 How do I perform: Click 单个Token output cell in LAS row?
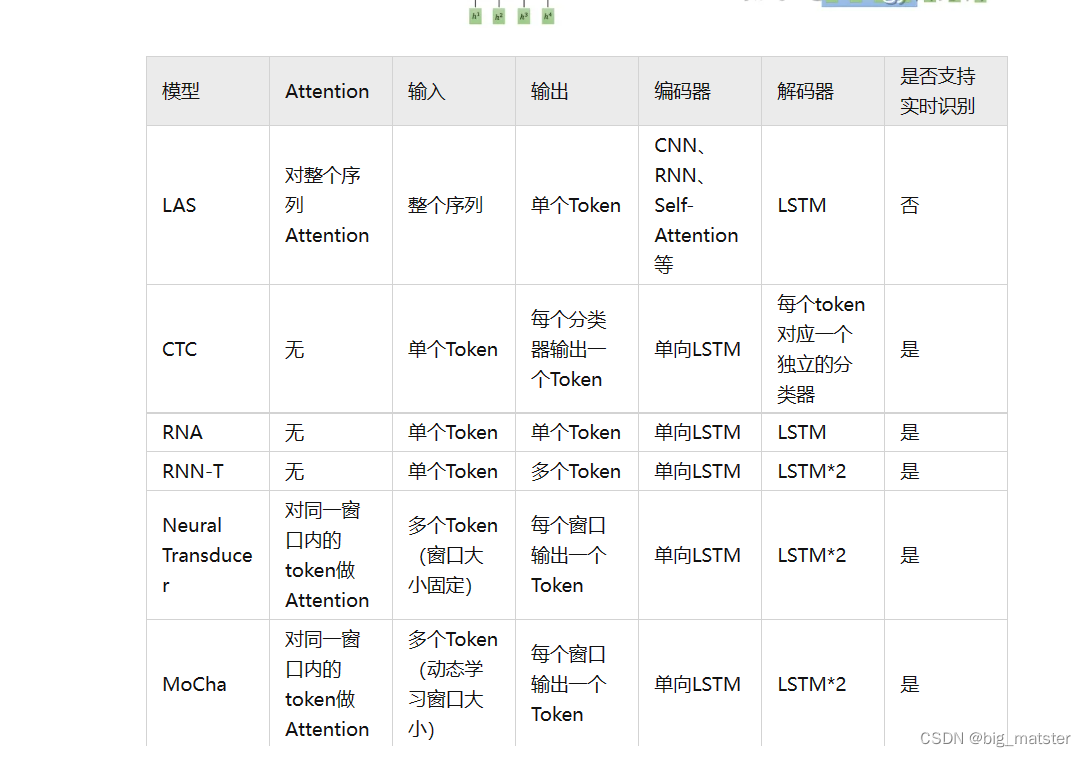(577, 205)
